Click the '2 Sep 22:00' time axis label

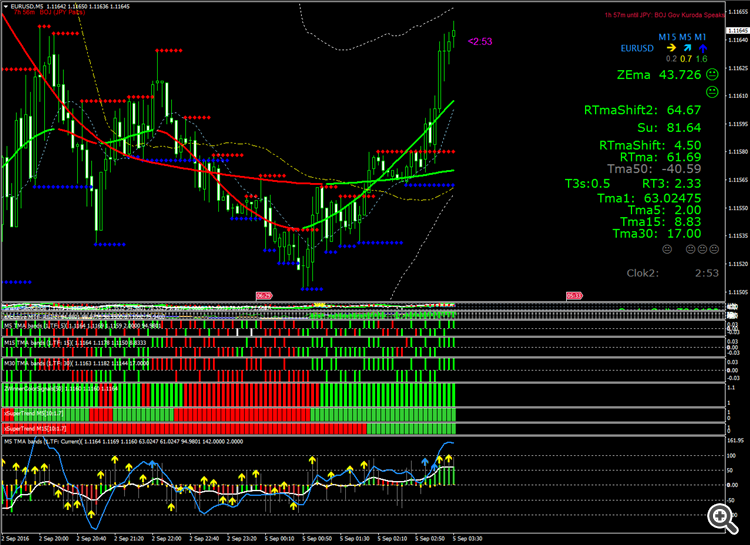click(166, 539)
